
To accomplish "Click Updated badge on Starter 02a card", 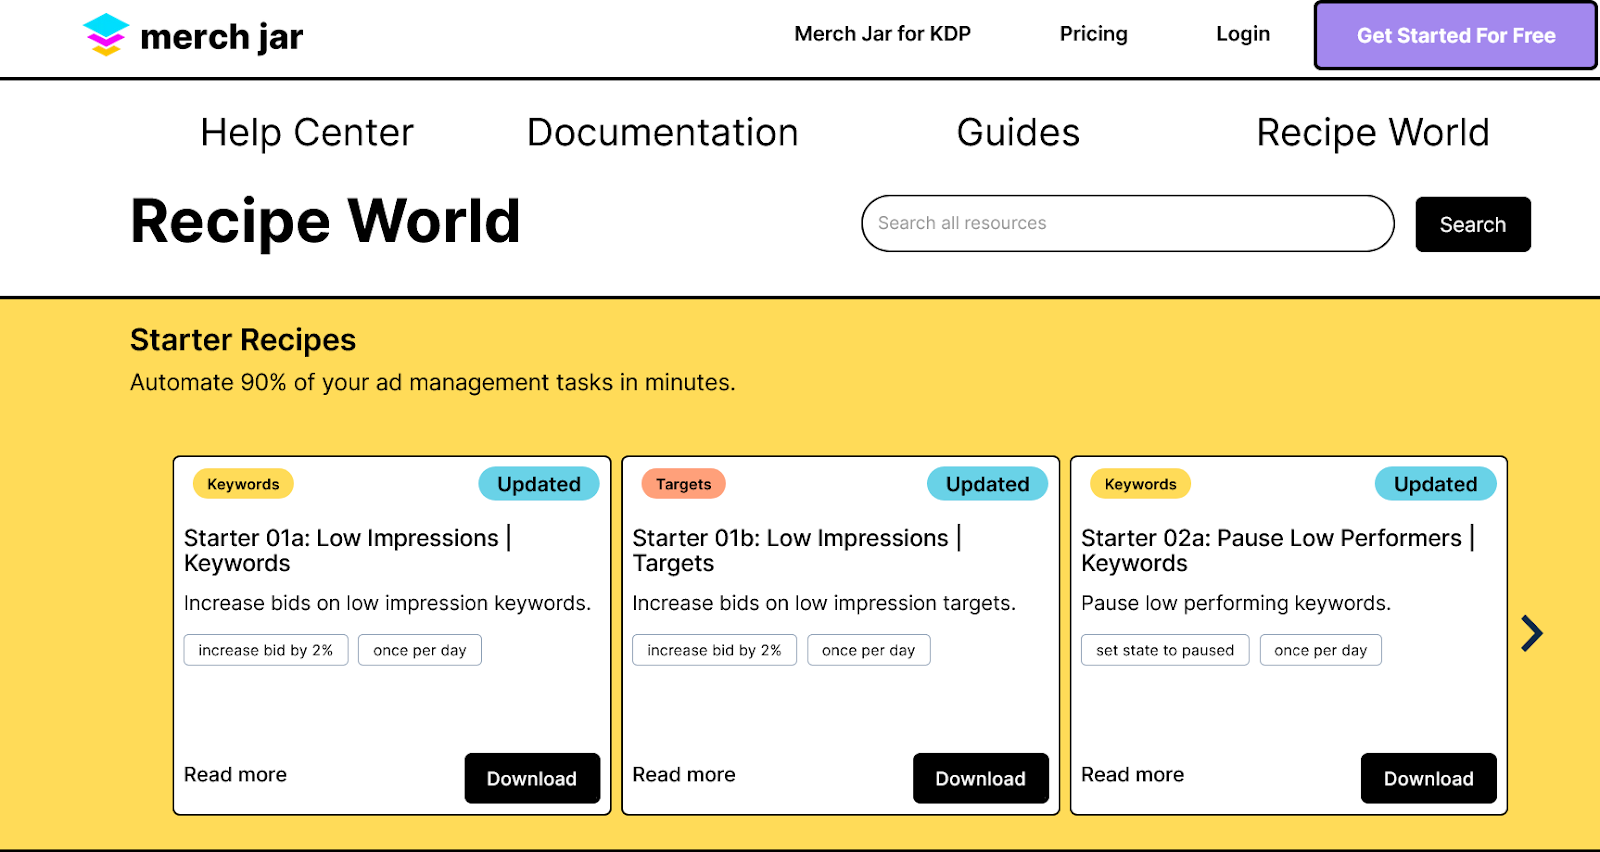I will (x=1436, y=484).
